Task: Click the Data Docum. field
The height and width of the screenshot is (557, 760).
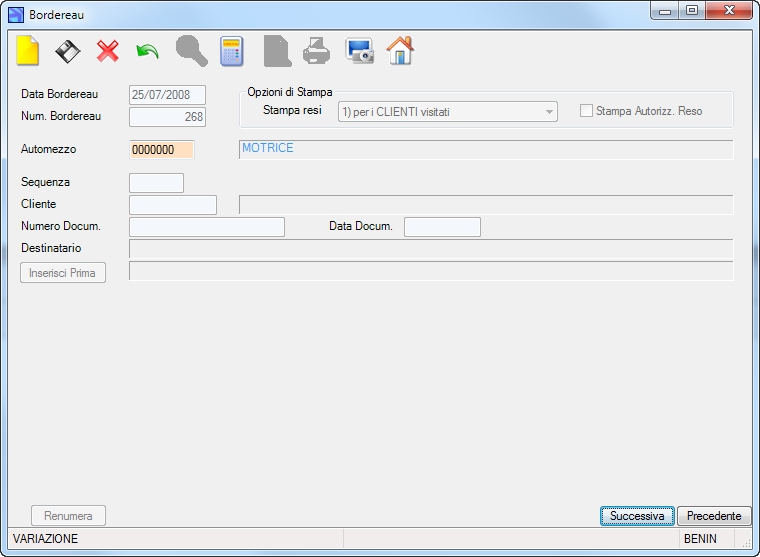Action: [443, 227]
